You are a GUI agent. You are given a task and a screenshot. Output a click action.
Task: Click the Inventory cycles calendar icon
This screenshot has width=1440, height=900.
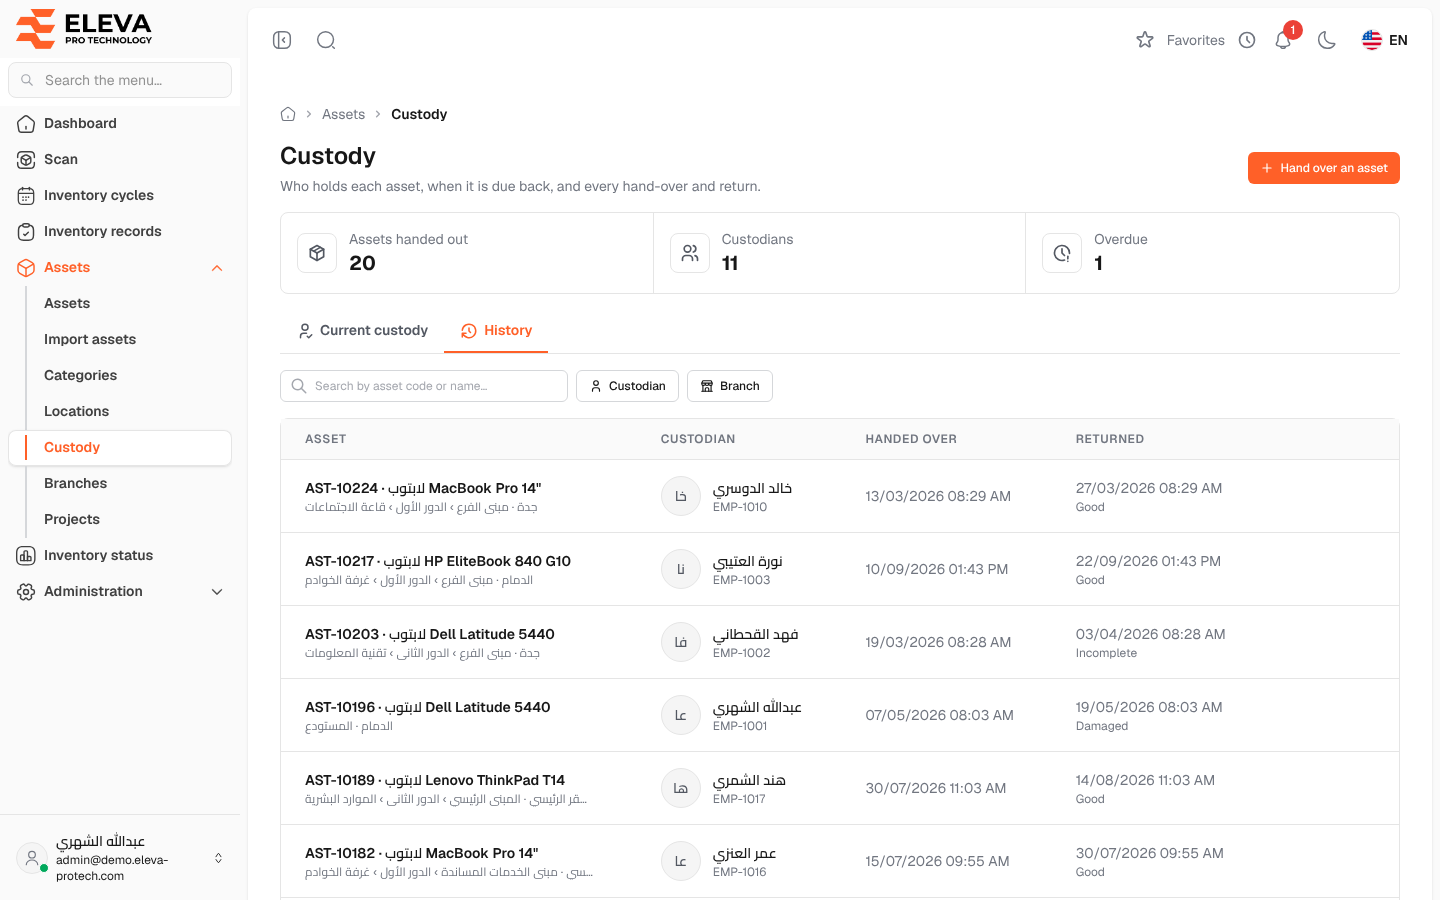pos(26,196)
